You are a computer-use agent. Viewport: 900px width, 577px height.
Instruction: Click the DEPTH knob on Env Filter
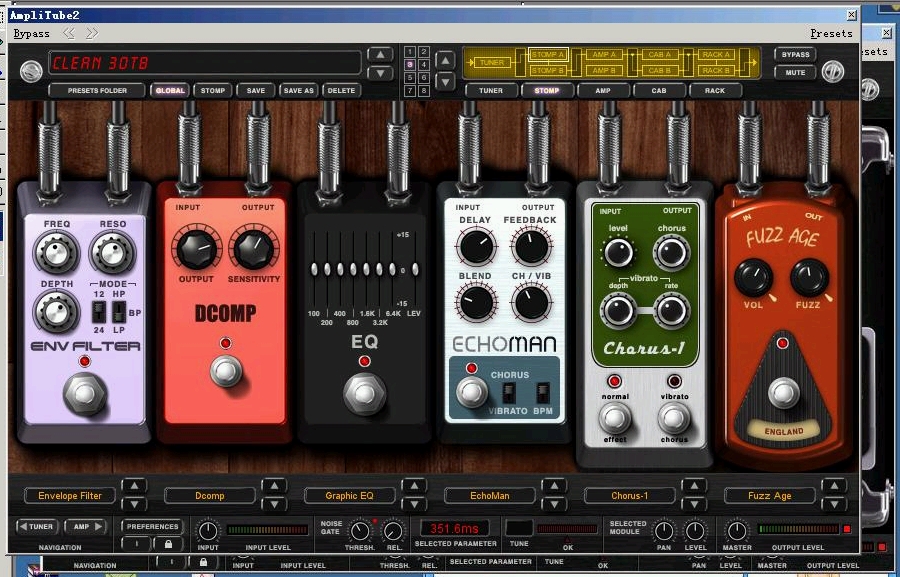click(56, 312)
